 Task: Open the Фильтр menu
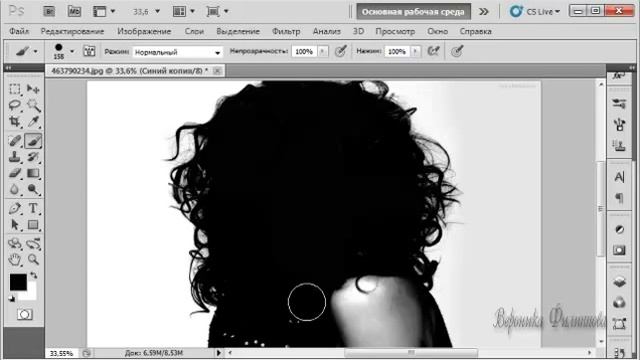point(286,31)
